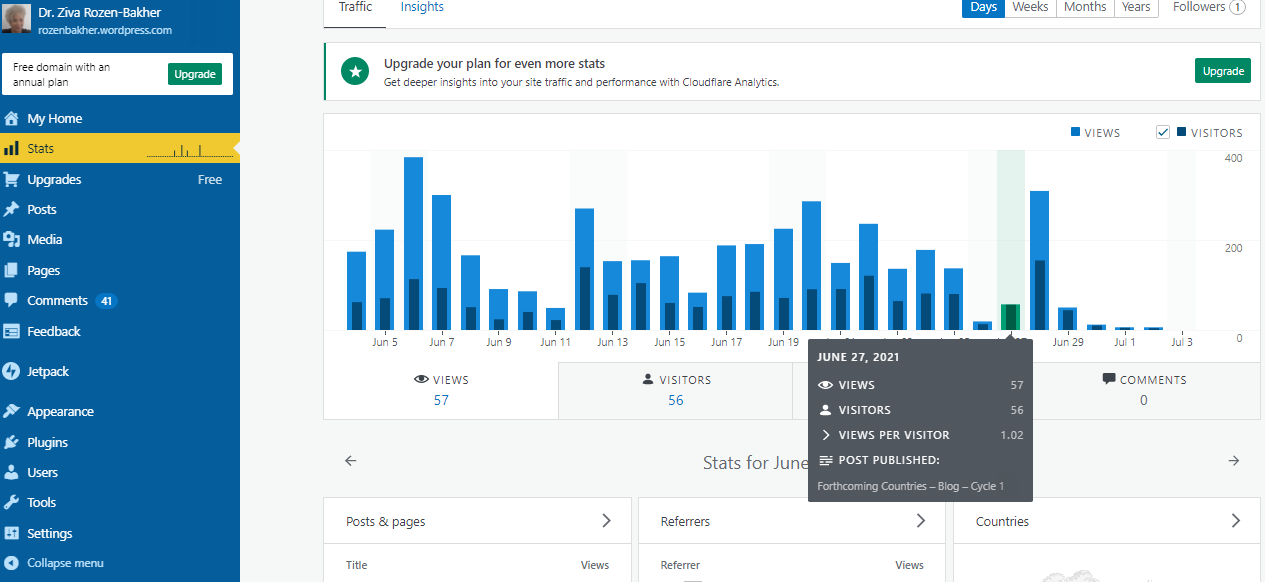Click the Users person icon

11,472
